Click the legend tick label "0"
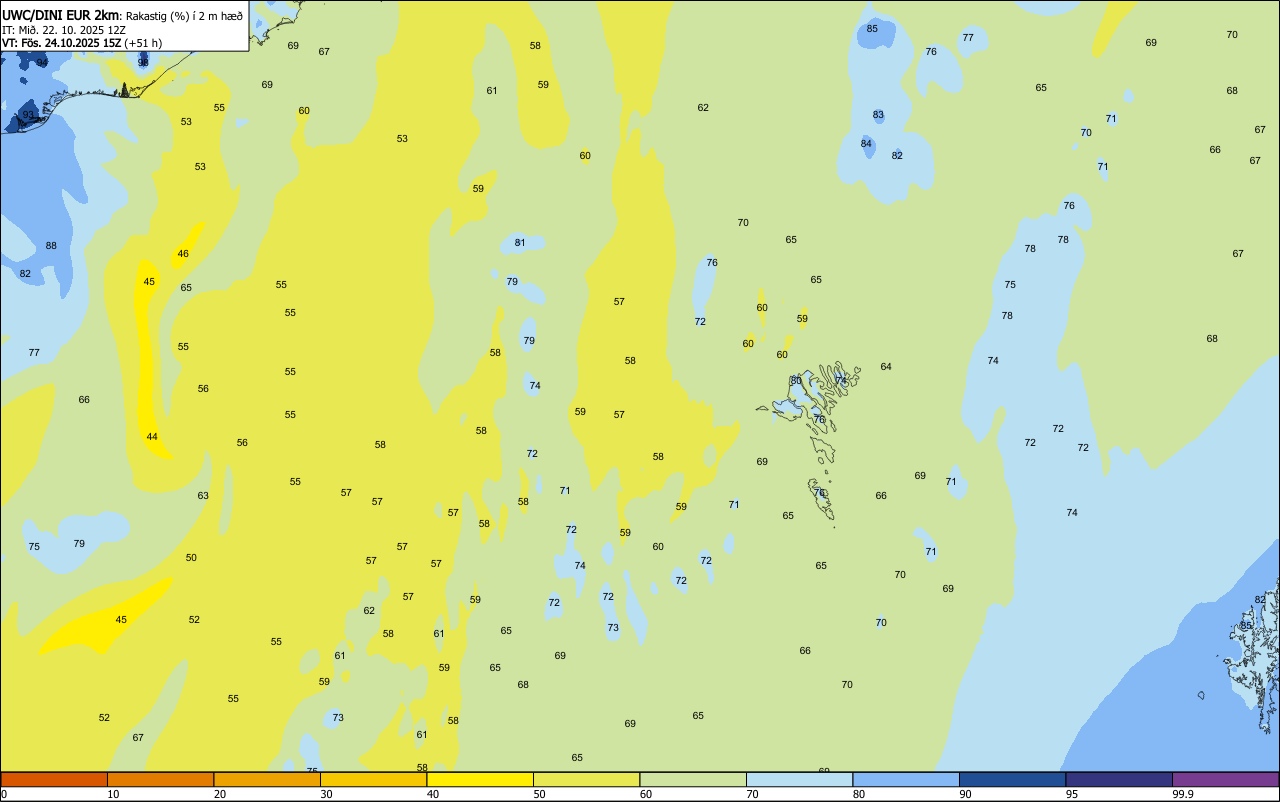 tap(4, 794)
